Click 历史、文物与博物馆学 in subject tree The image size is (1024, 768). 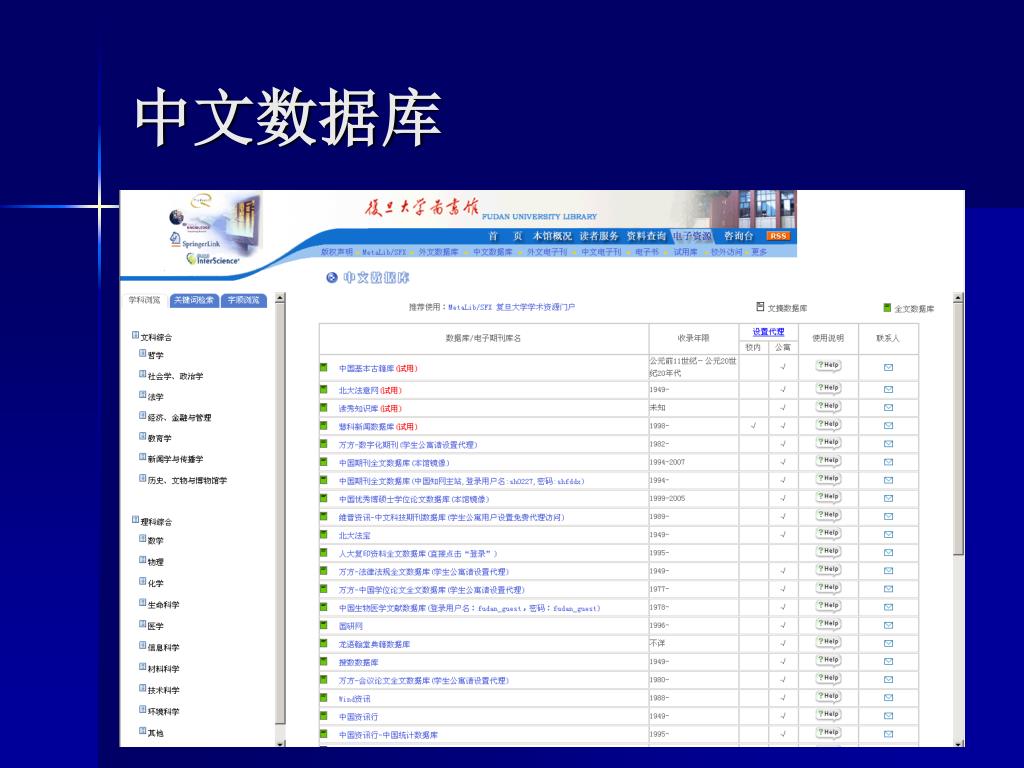tap(187, 480)
